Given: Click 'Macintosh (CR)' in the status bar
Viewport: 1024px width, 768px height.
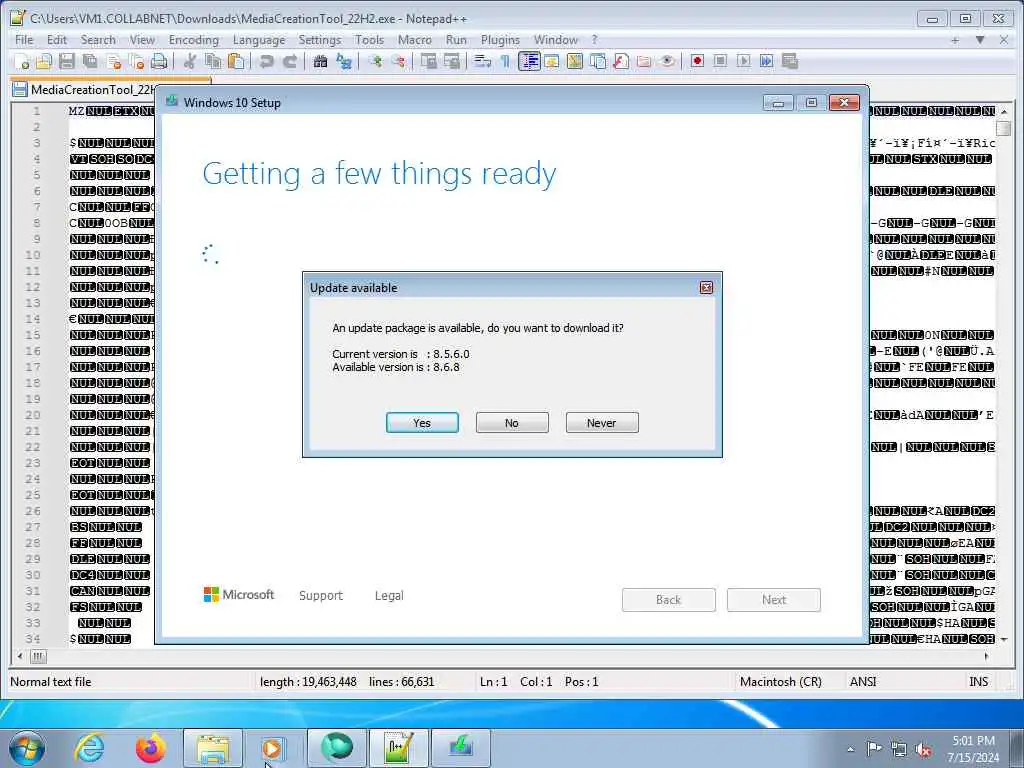Looking at the screenshot, I should click(x=780, y=682).
